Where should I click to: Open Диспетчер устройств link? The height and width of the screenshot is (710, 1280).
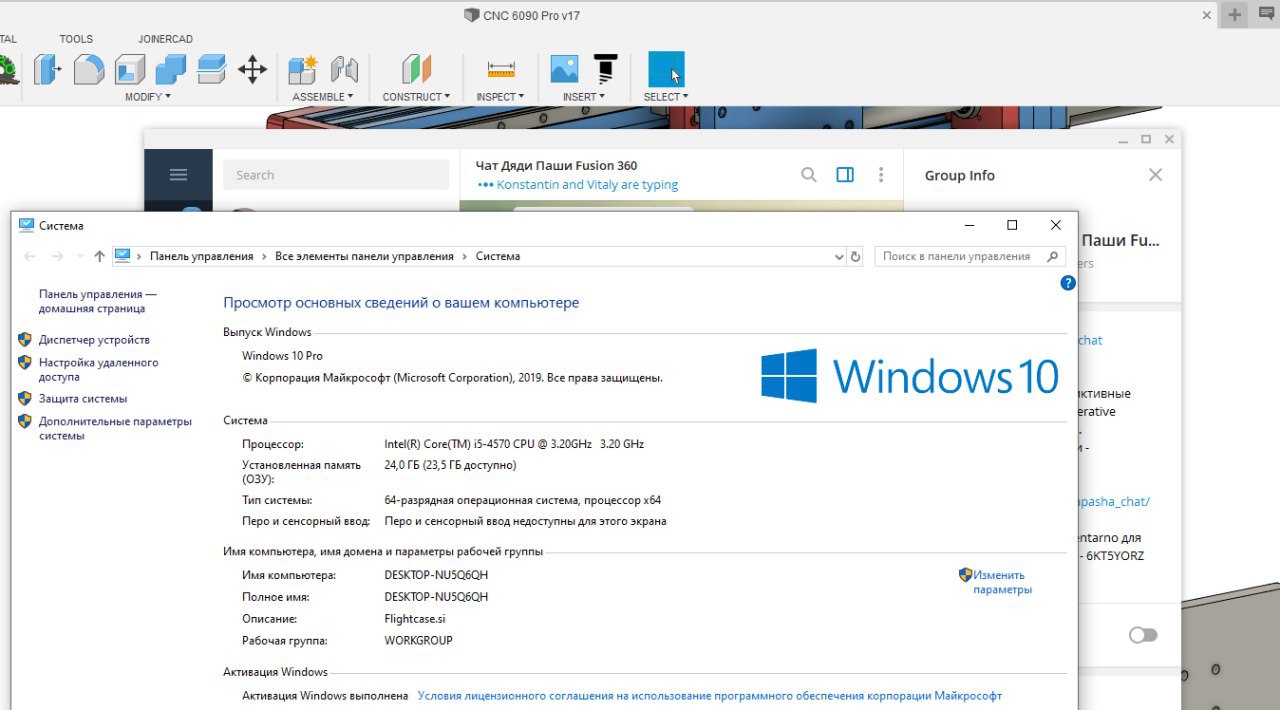point(94,340)
